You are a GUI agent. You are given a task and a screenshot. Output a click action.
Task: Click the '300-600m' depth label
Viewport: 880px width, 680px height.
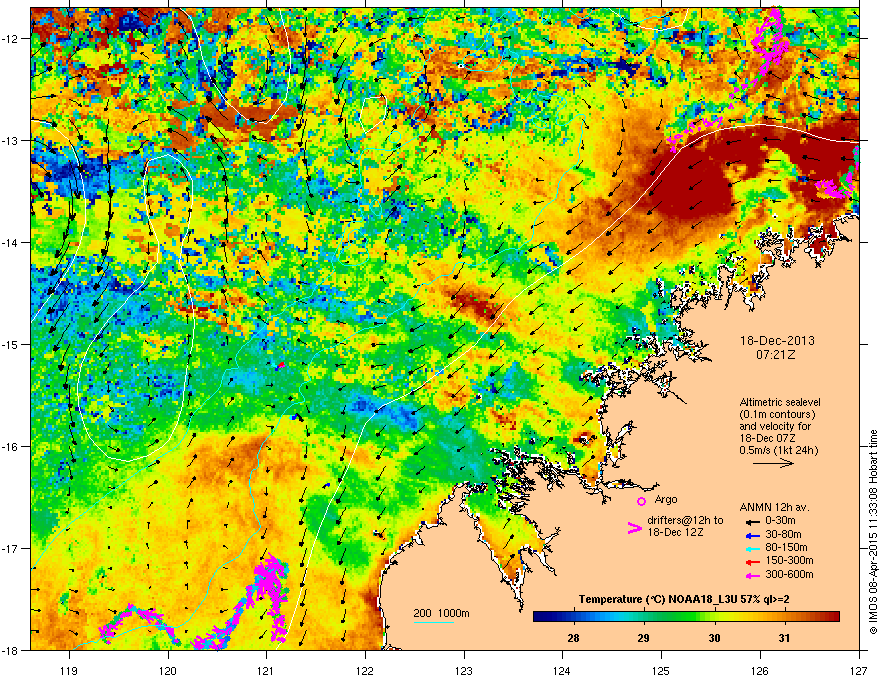790,575
